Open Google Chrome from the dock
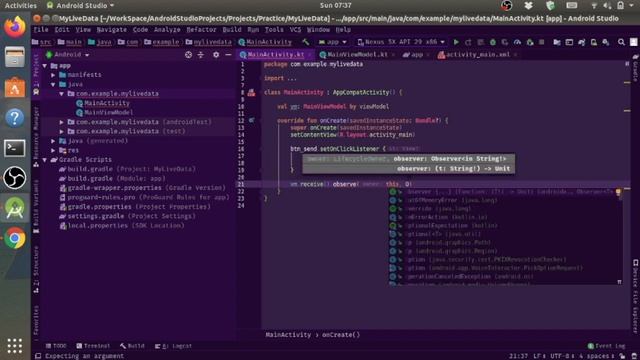The image size is (640, 360). coord(15,238)
